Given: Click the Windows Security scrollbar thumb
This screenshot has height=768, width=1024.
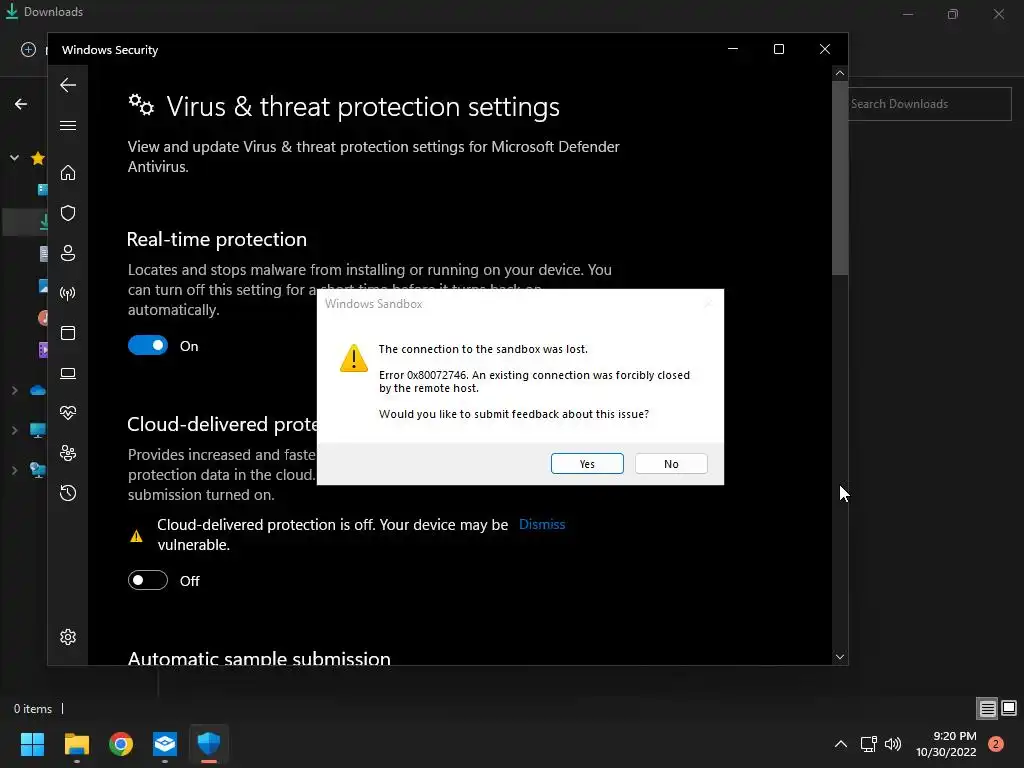Looking at the screenshot, I should click(x=840, y=178).
